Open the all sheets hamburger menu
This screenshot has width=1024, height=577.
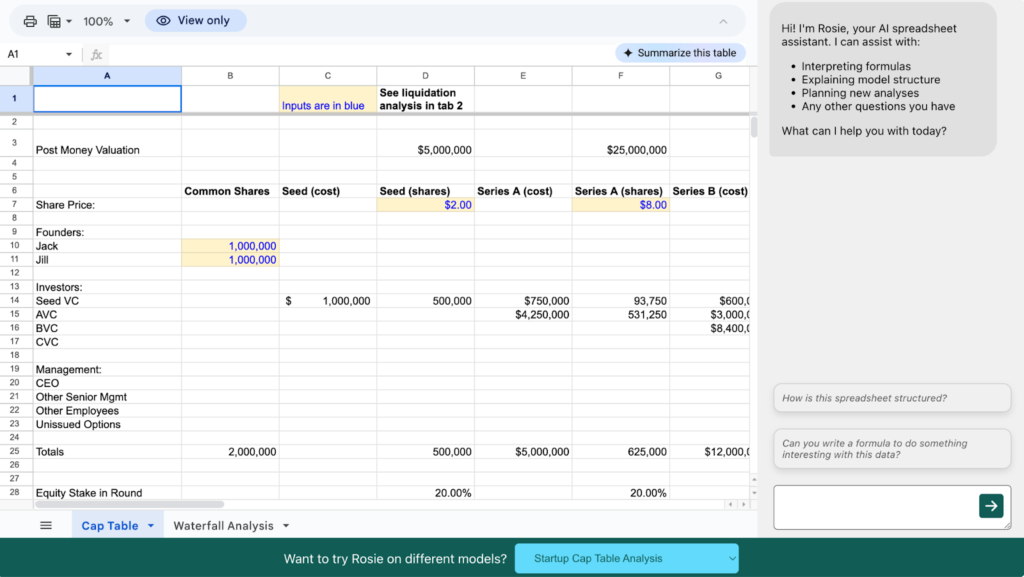(x=46, y=525)
